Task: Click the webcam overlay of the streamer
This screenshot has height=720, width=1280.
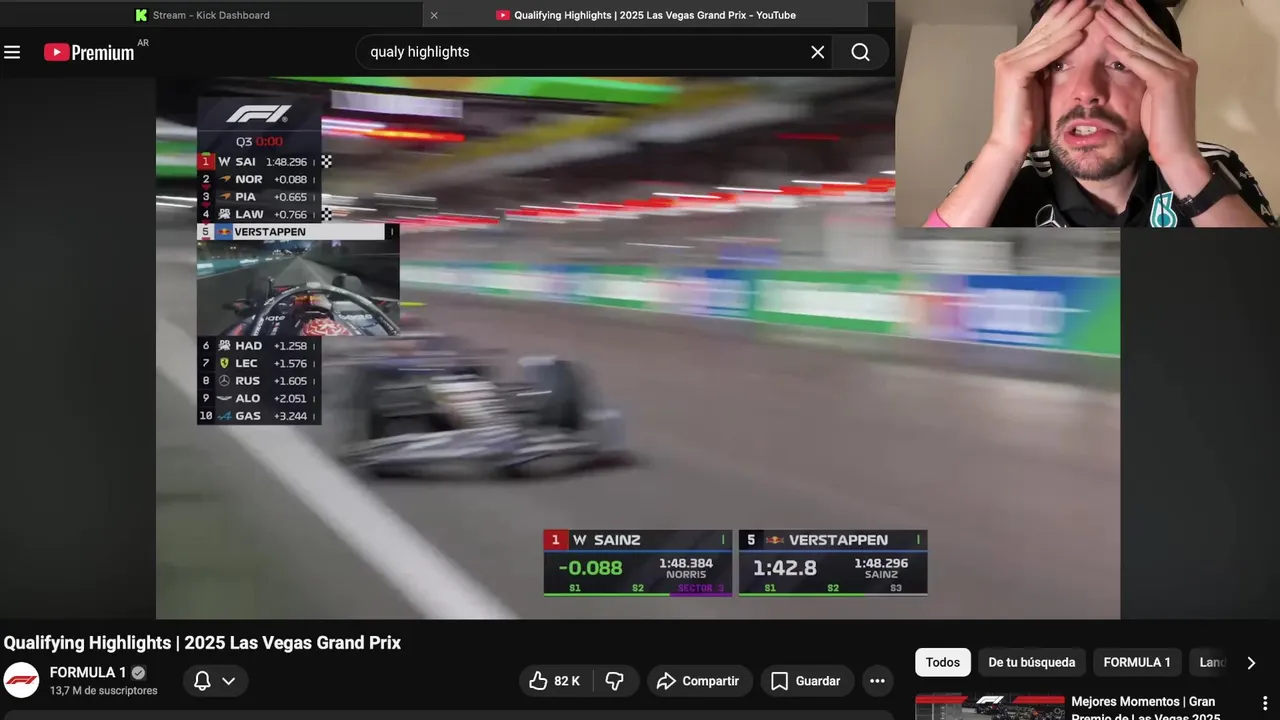Action: point(1087,113)
